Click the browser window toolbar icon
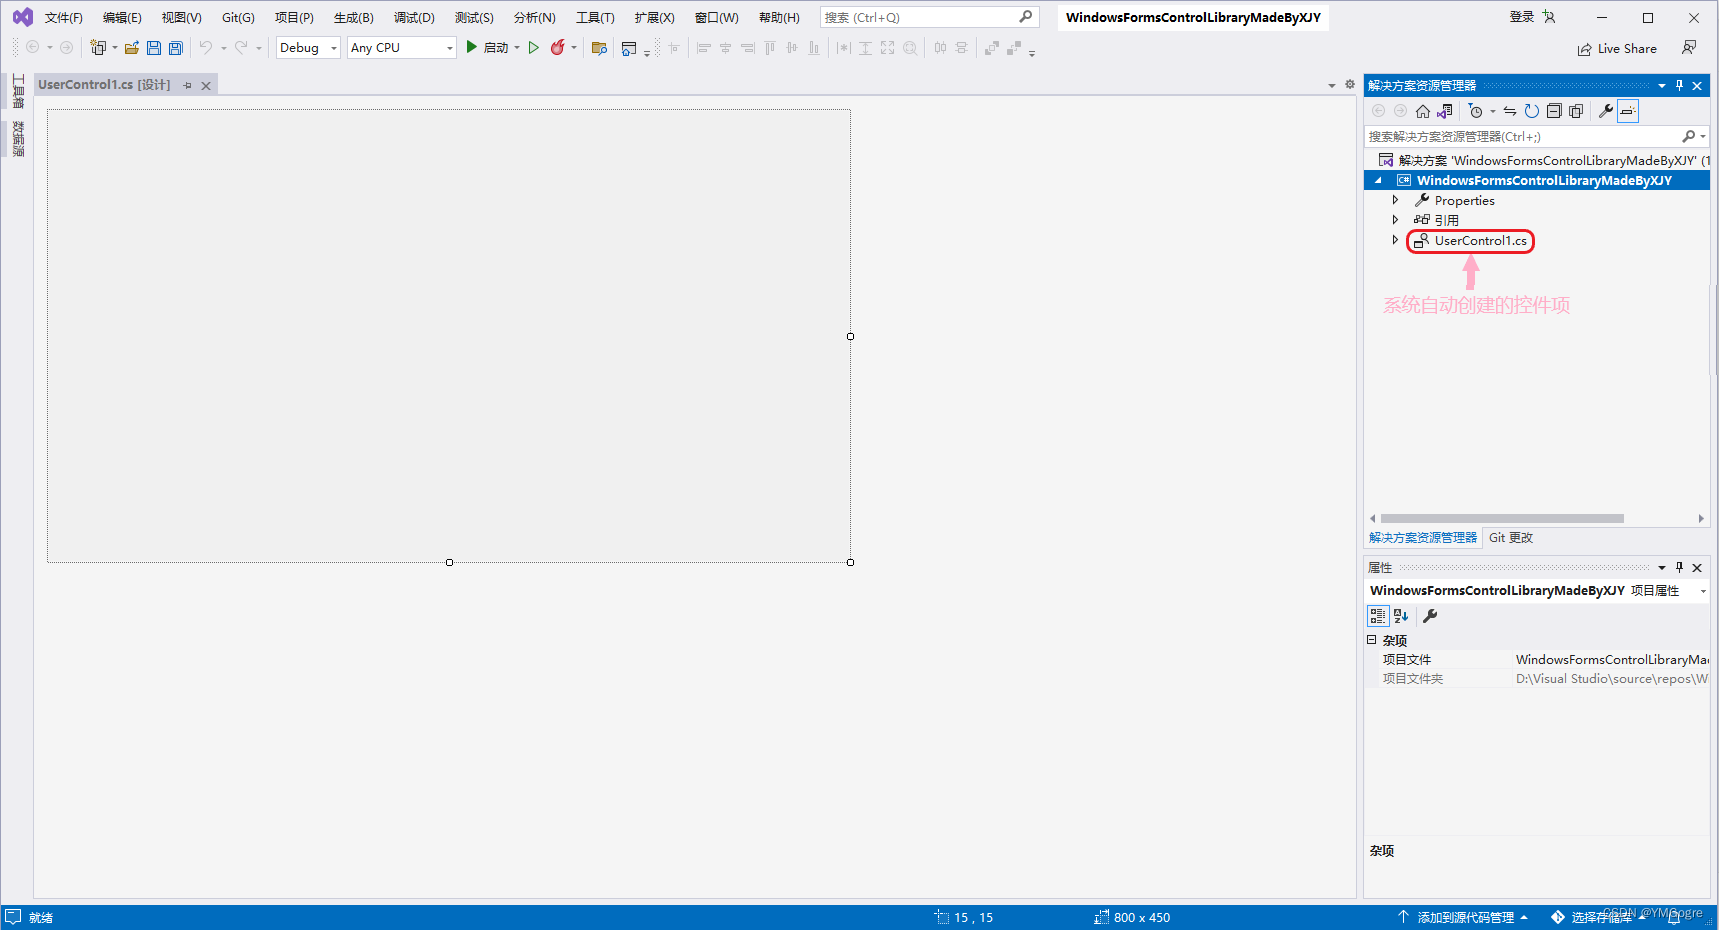 629,48
